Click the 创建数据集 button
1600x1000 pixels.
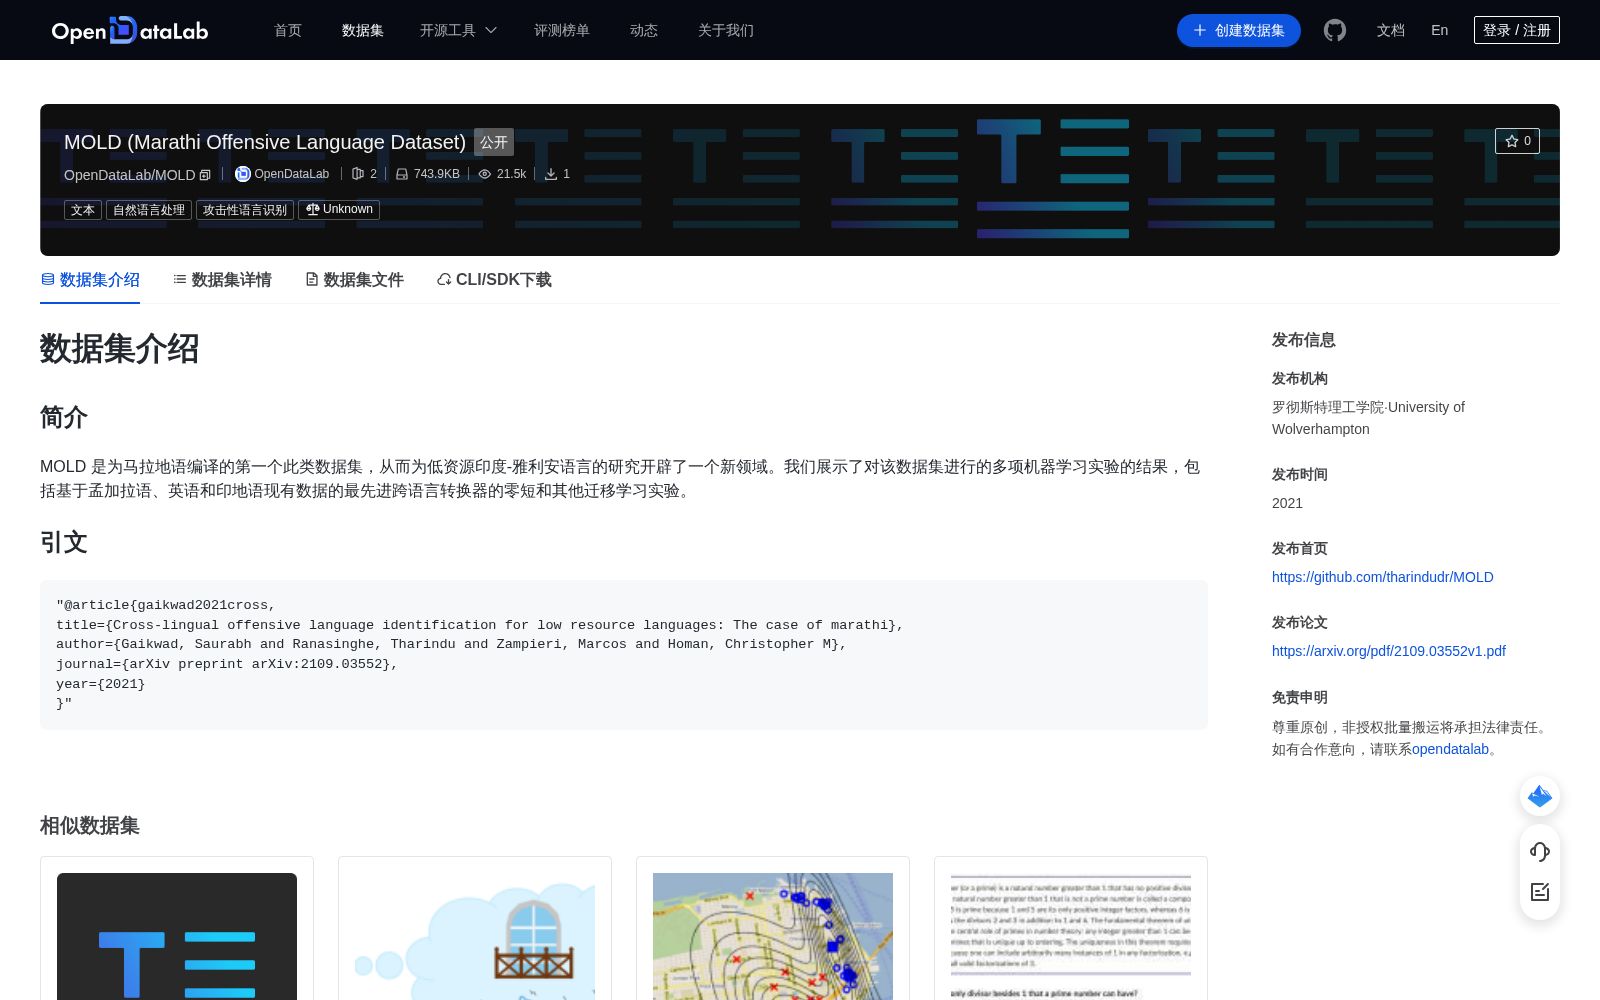(x=1239, y=30)
